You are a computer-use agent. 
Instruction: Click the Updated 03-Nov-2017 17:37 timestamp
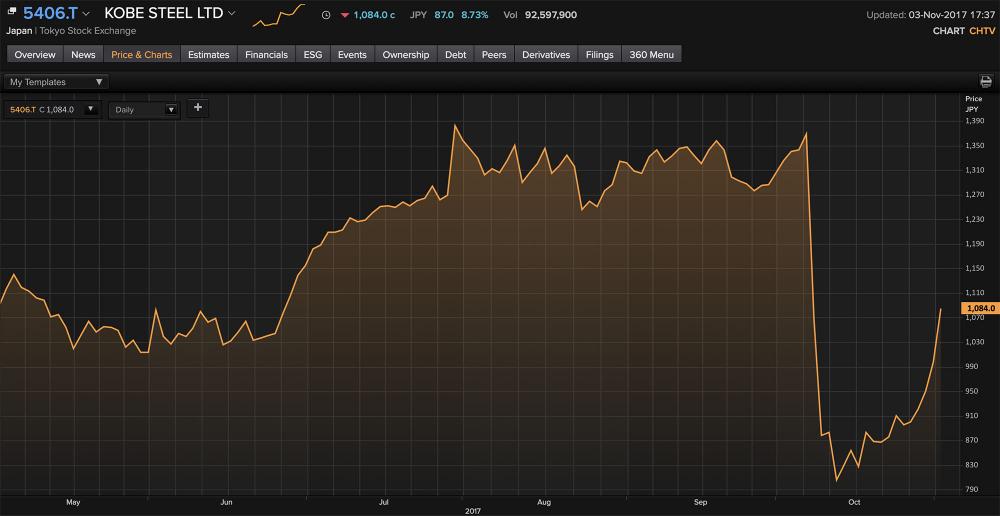(930, 15)
